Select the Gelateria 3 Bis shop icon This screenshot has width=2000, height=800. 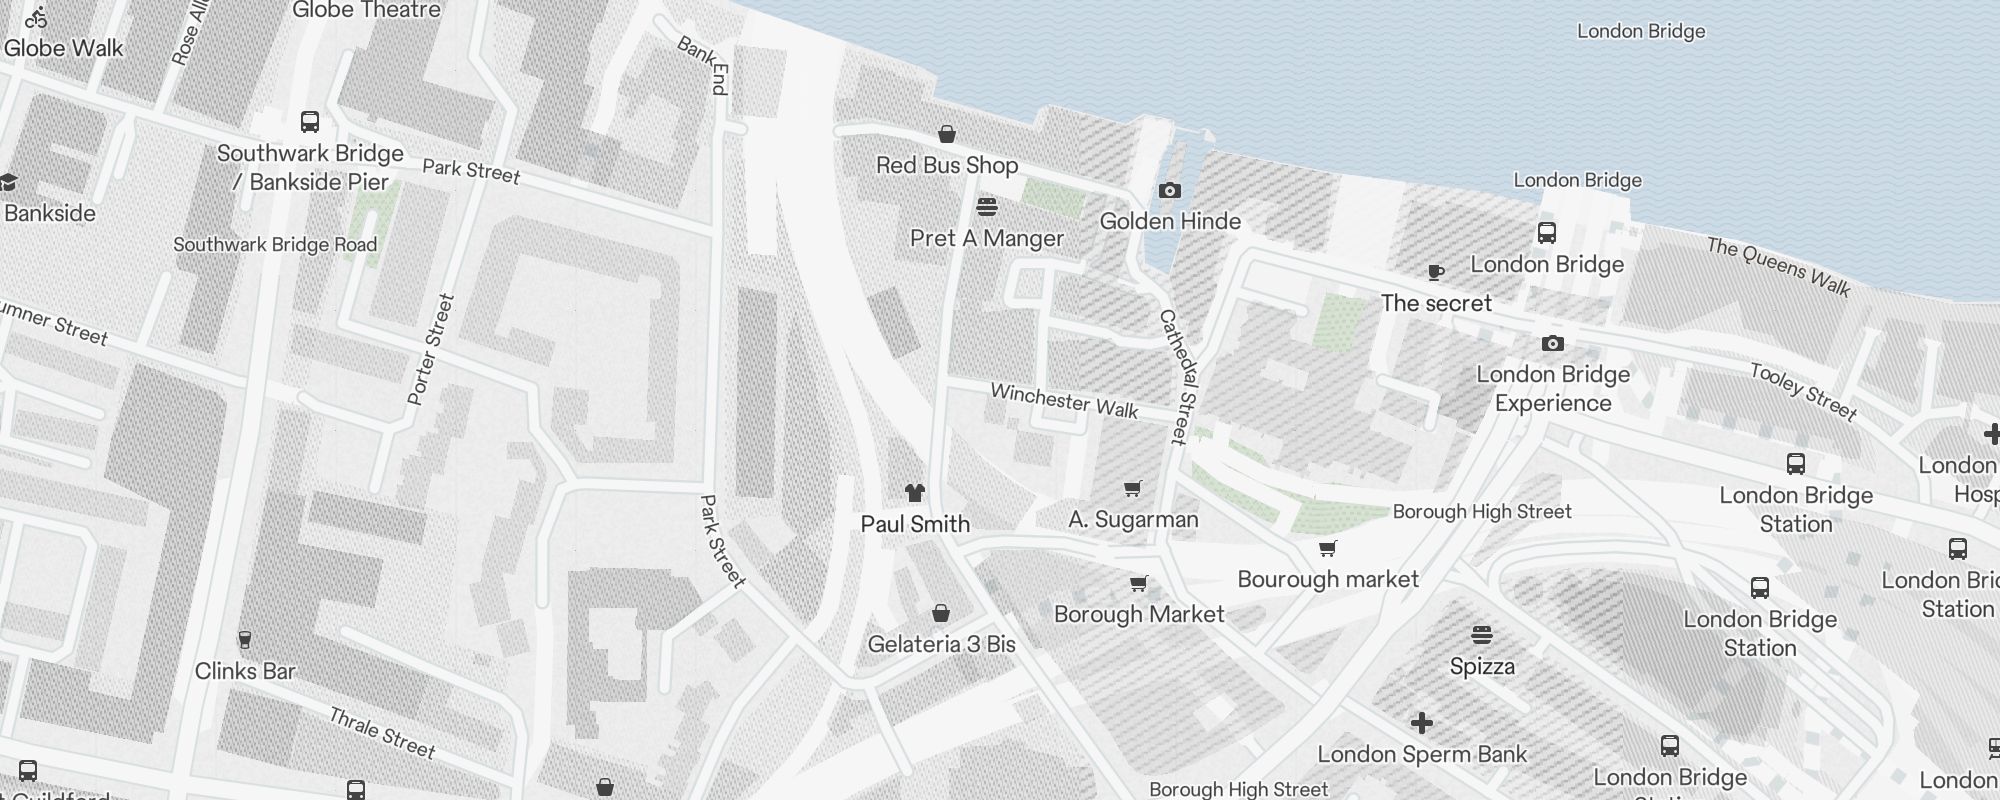tap(940, 612)
